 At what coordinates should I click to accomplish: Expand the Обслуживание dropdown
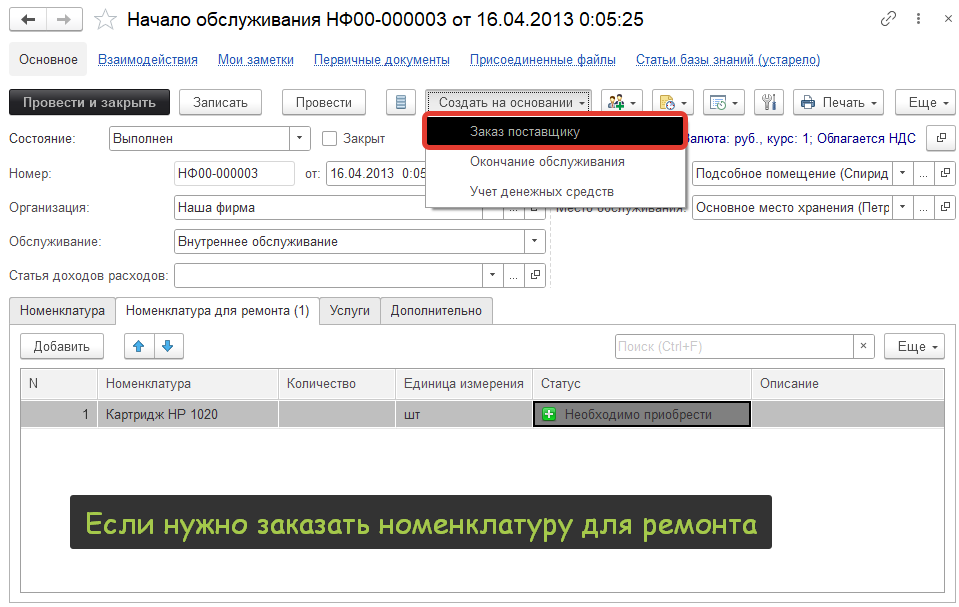coord(535,241)
